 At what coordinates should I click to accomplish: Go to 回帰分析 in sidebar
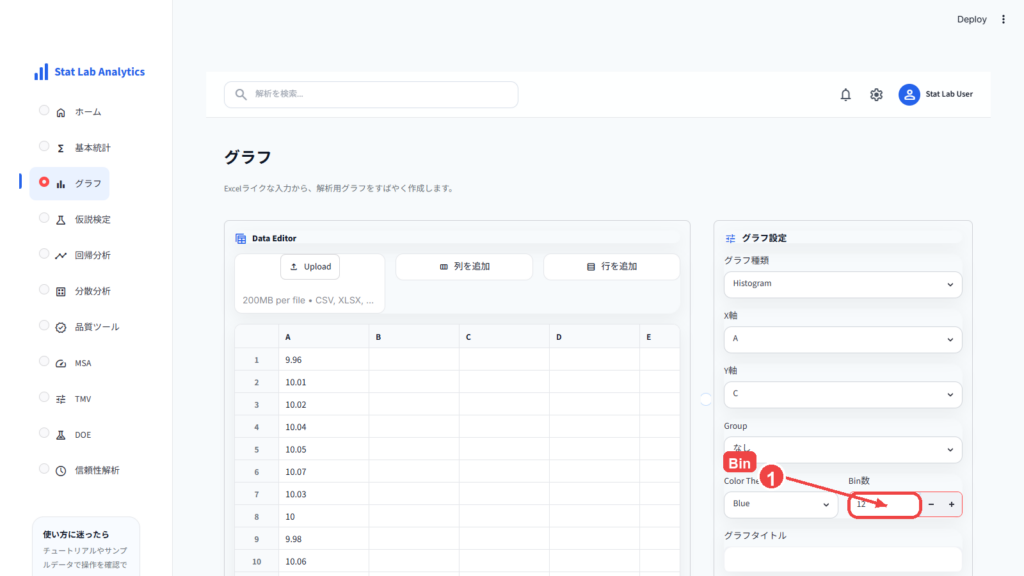(x=92, y=255)
